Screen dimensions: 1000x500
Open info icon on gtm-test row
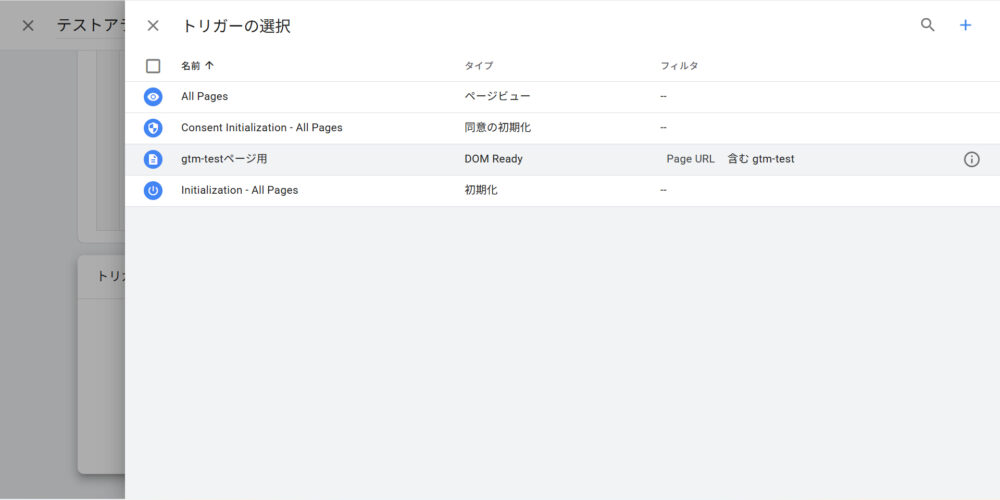[971, 159]
